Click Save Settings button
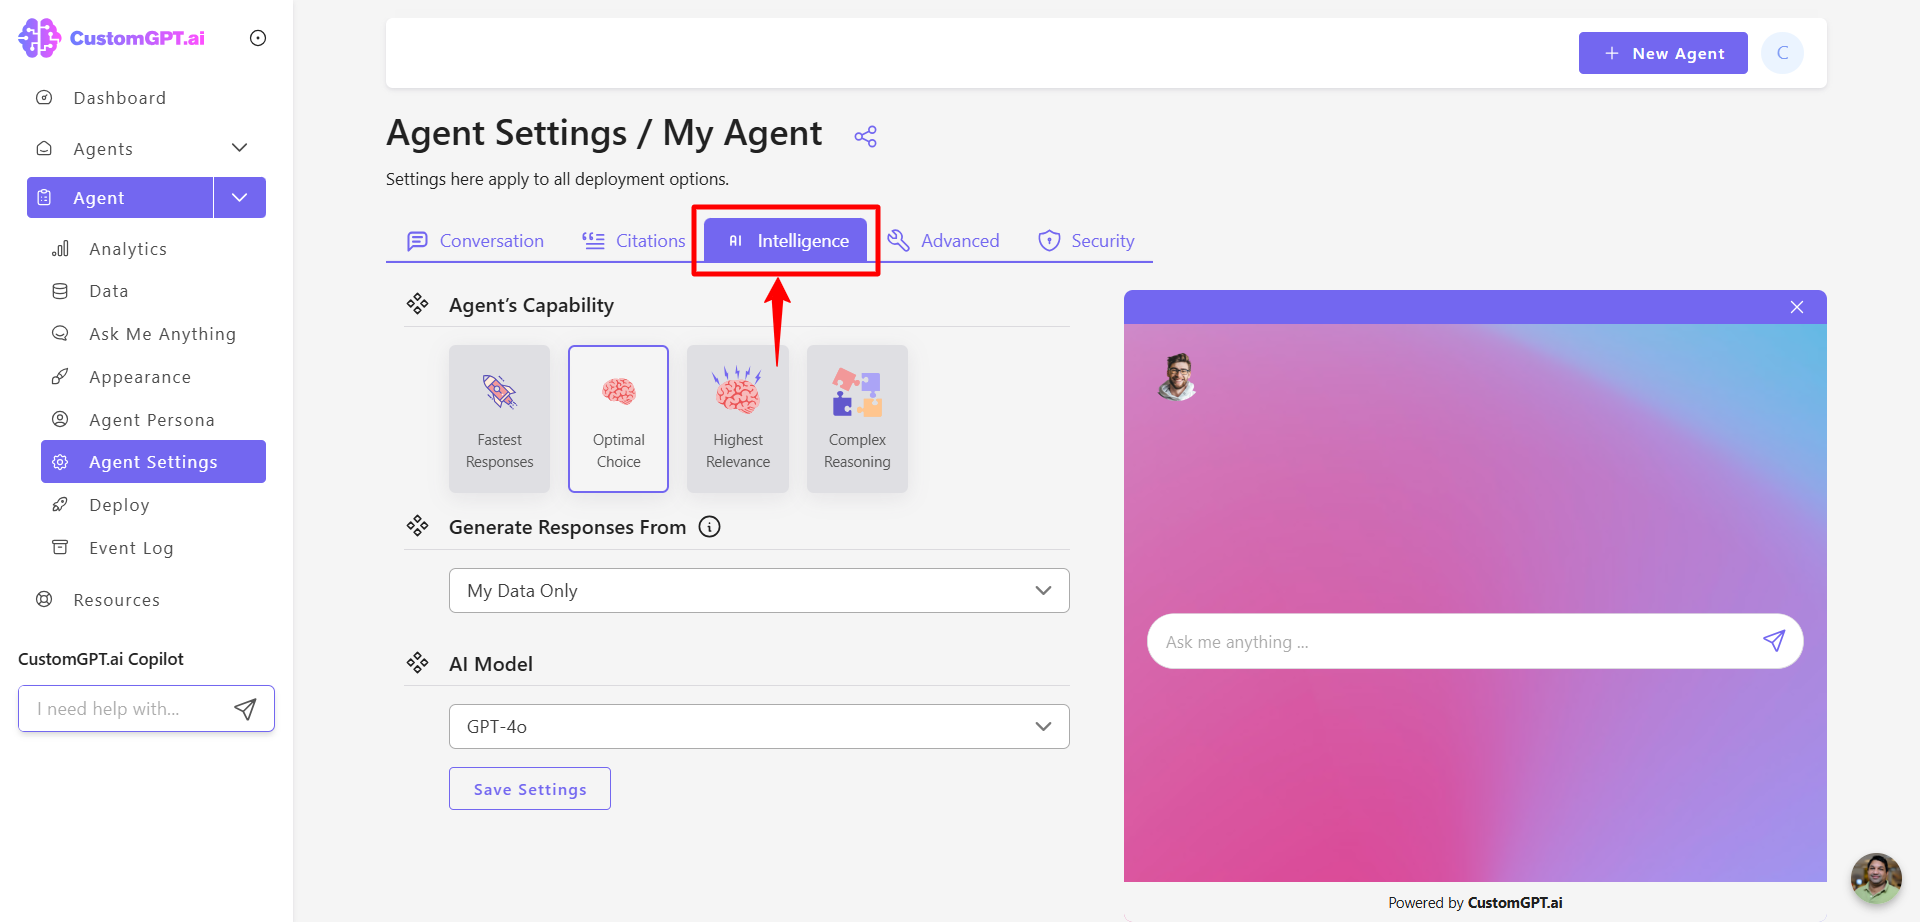Screen dimensions: 1920x922 [530, 789]
